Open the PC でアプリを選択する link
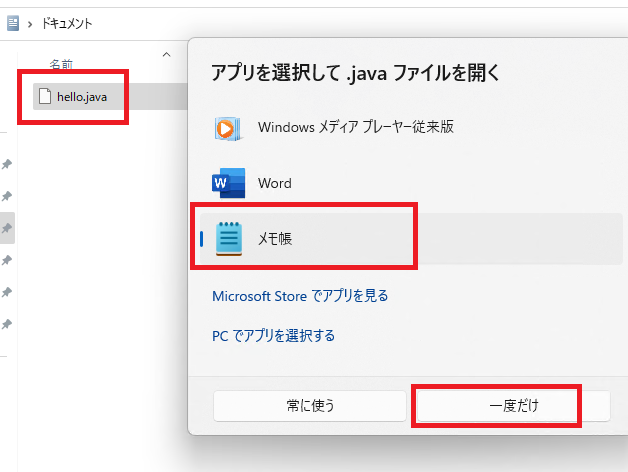628x472 pixels. click(273, 335)
